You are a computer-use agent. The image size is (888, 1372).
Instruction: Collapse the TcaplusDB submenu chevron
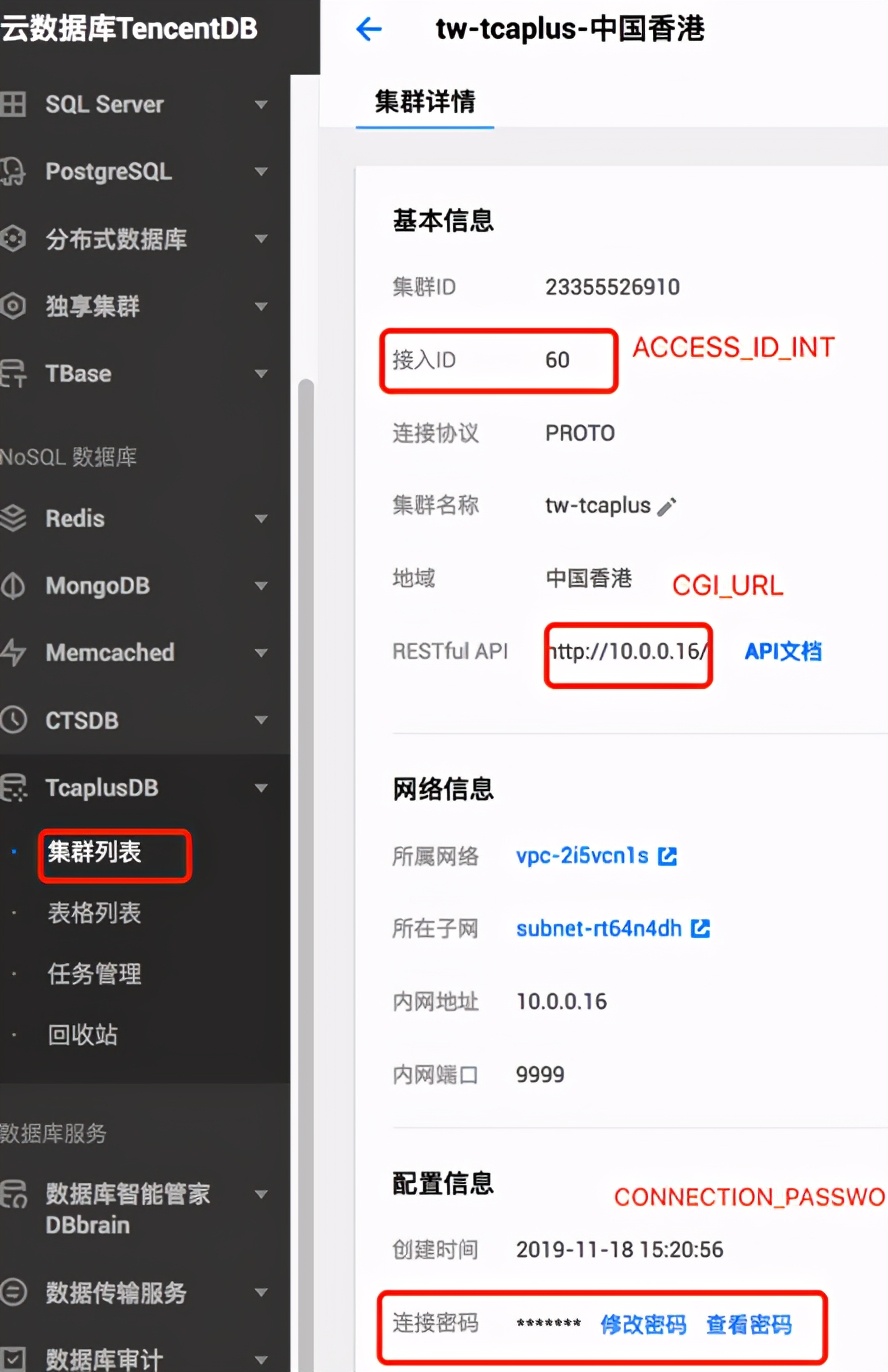pos(260,788)
